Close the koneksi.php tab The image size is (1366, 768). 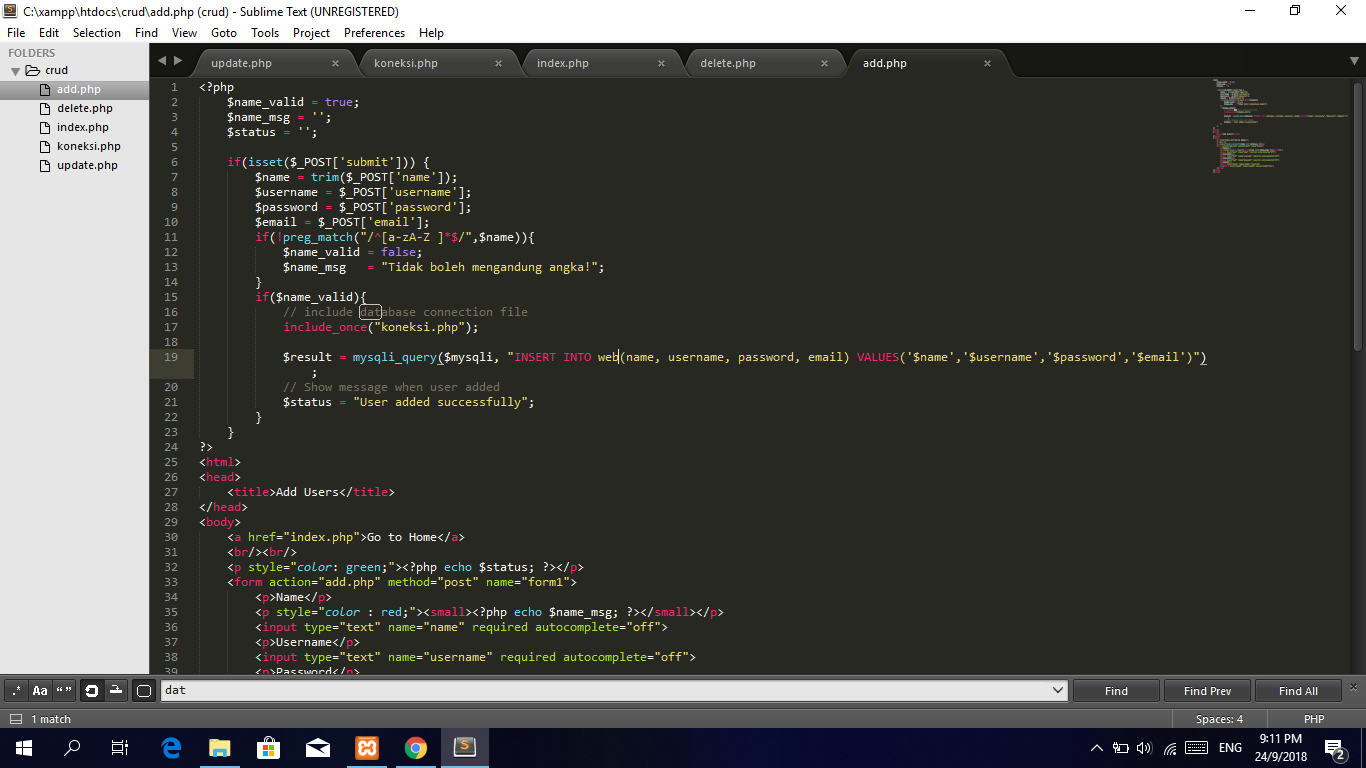pos(498,63)
